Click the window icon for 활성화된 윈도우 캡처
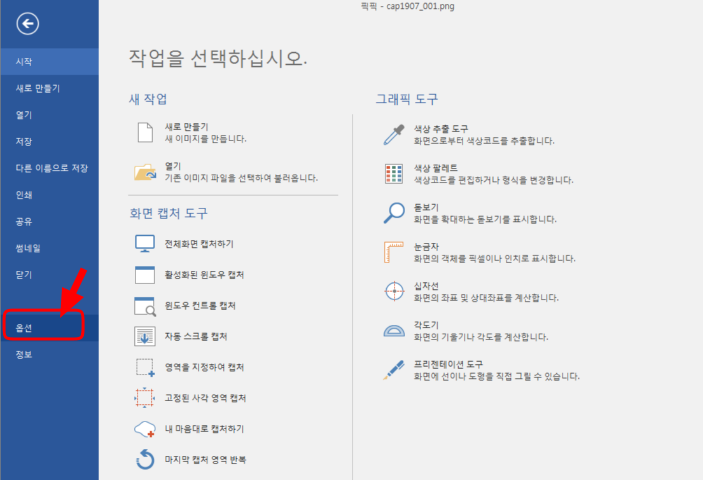Screen dimensions: 703x480 click(x=145, y=275)
